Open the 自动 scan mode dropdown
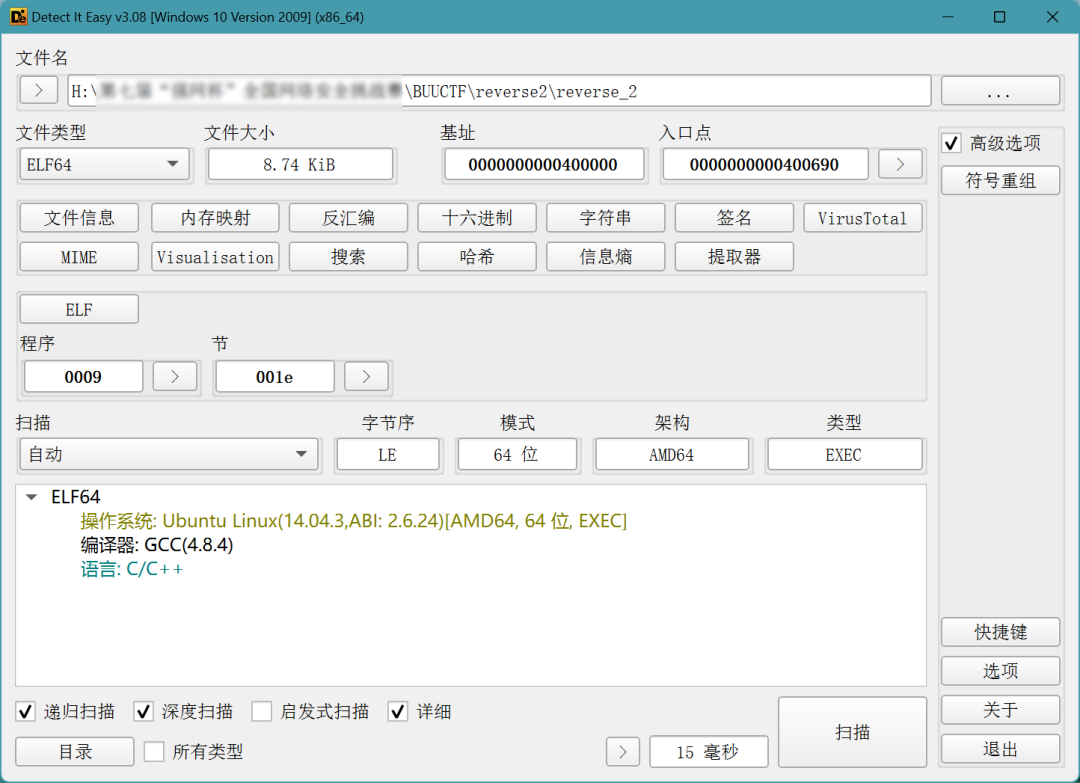This screenshot has height=783, width=1080. 169,455
